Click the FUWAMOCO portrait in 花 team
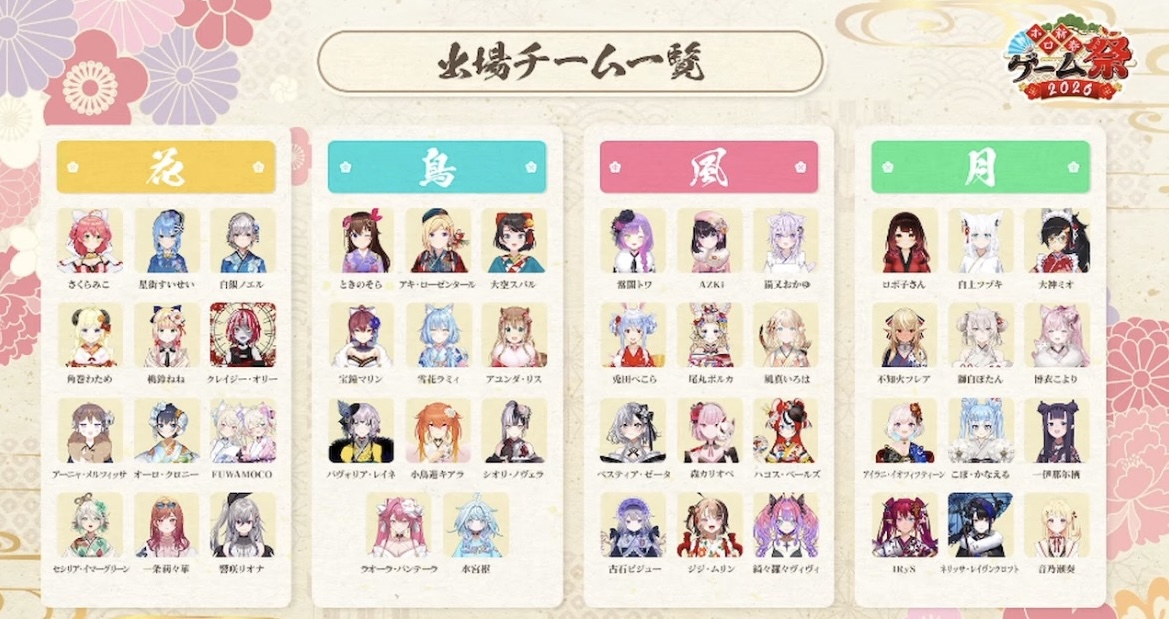Image resolution: width=1169 pixels, height=619 pixels. (243, 430)
